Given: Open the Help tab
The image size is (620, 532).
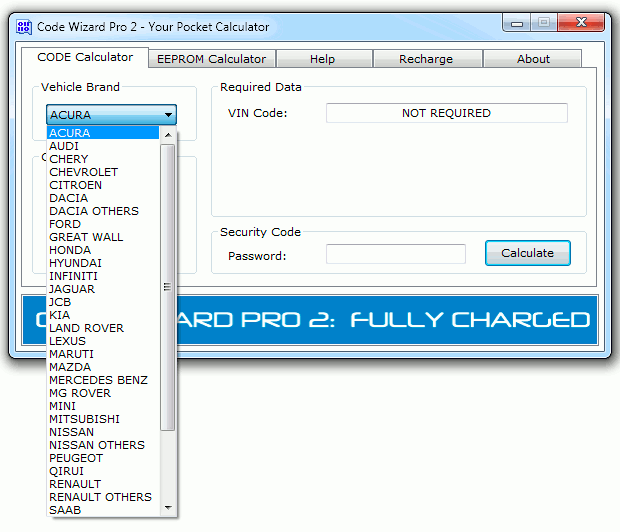Looking at the screenshot, I should pos(323,59).
